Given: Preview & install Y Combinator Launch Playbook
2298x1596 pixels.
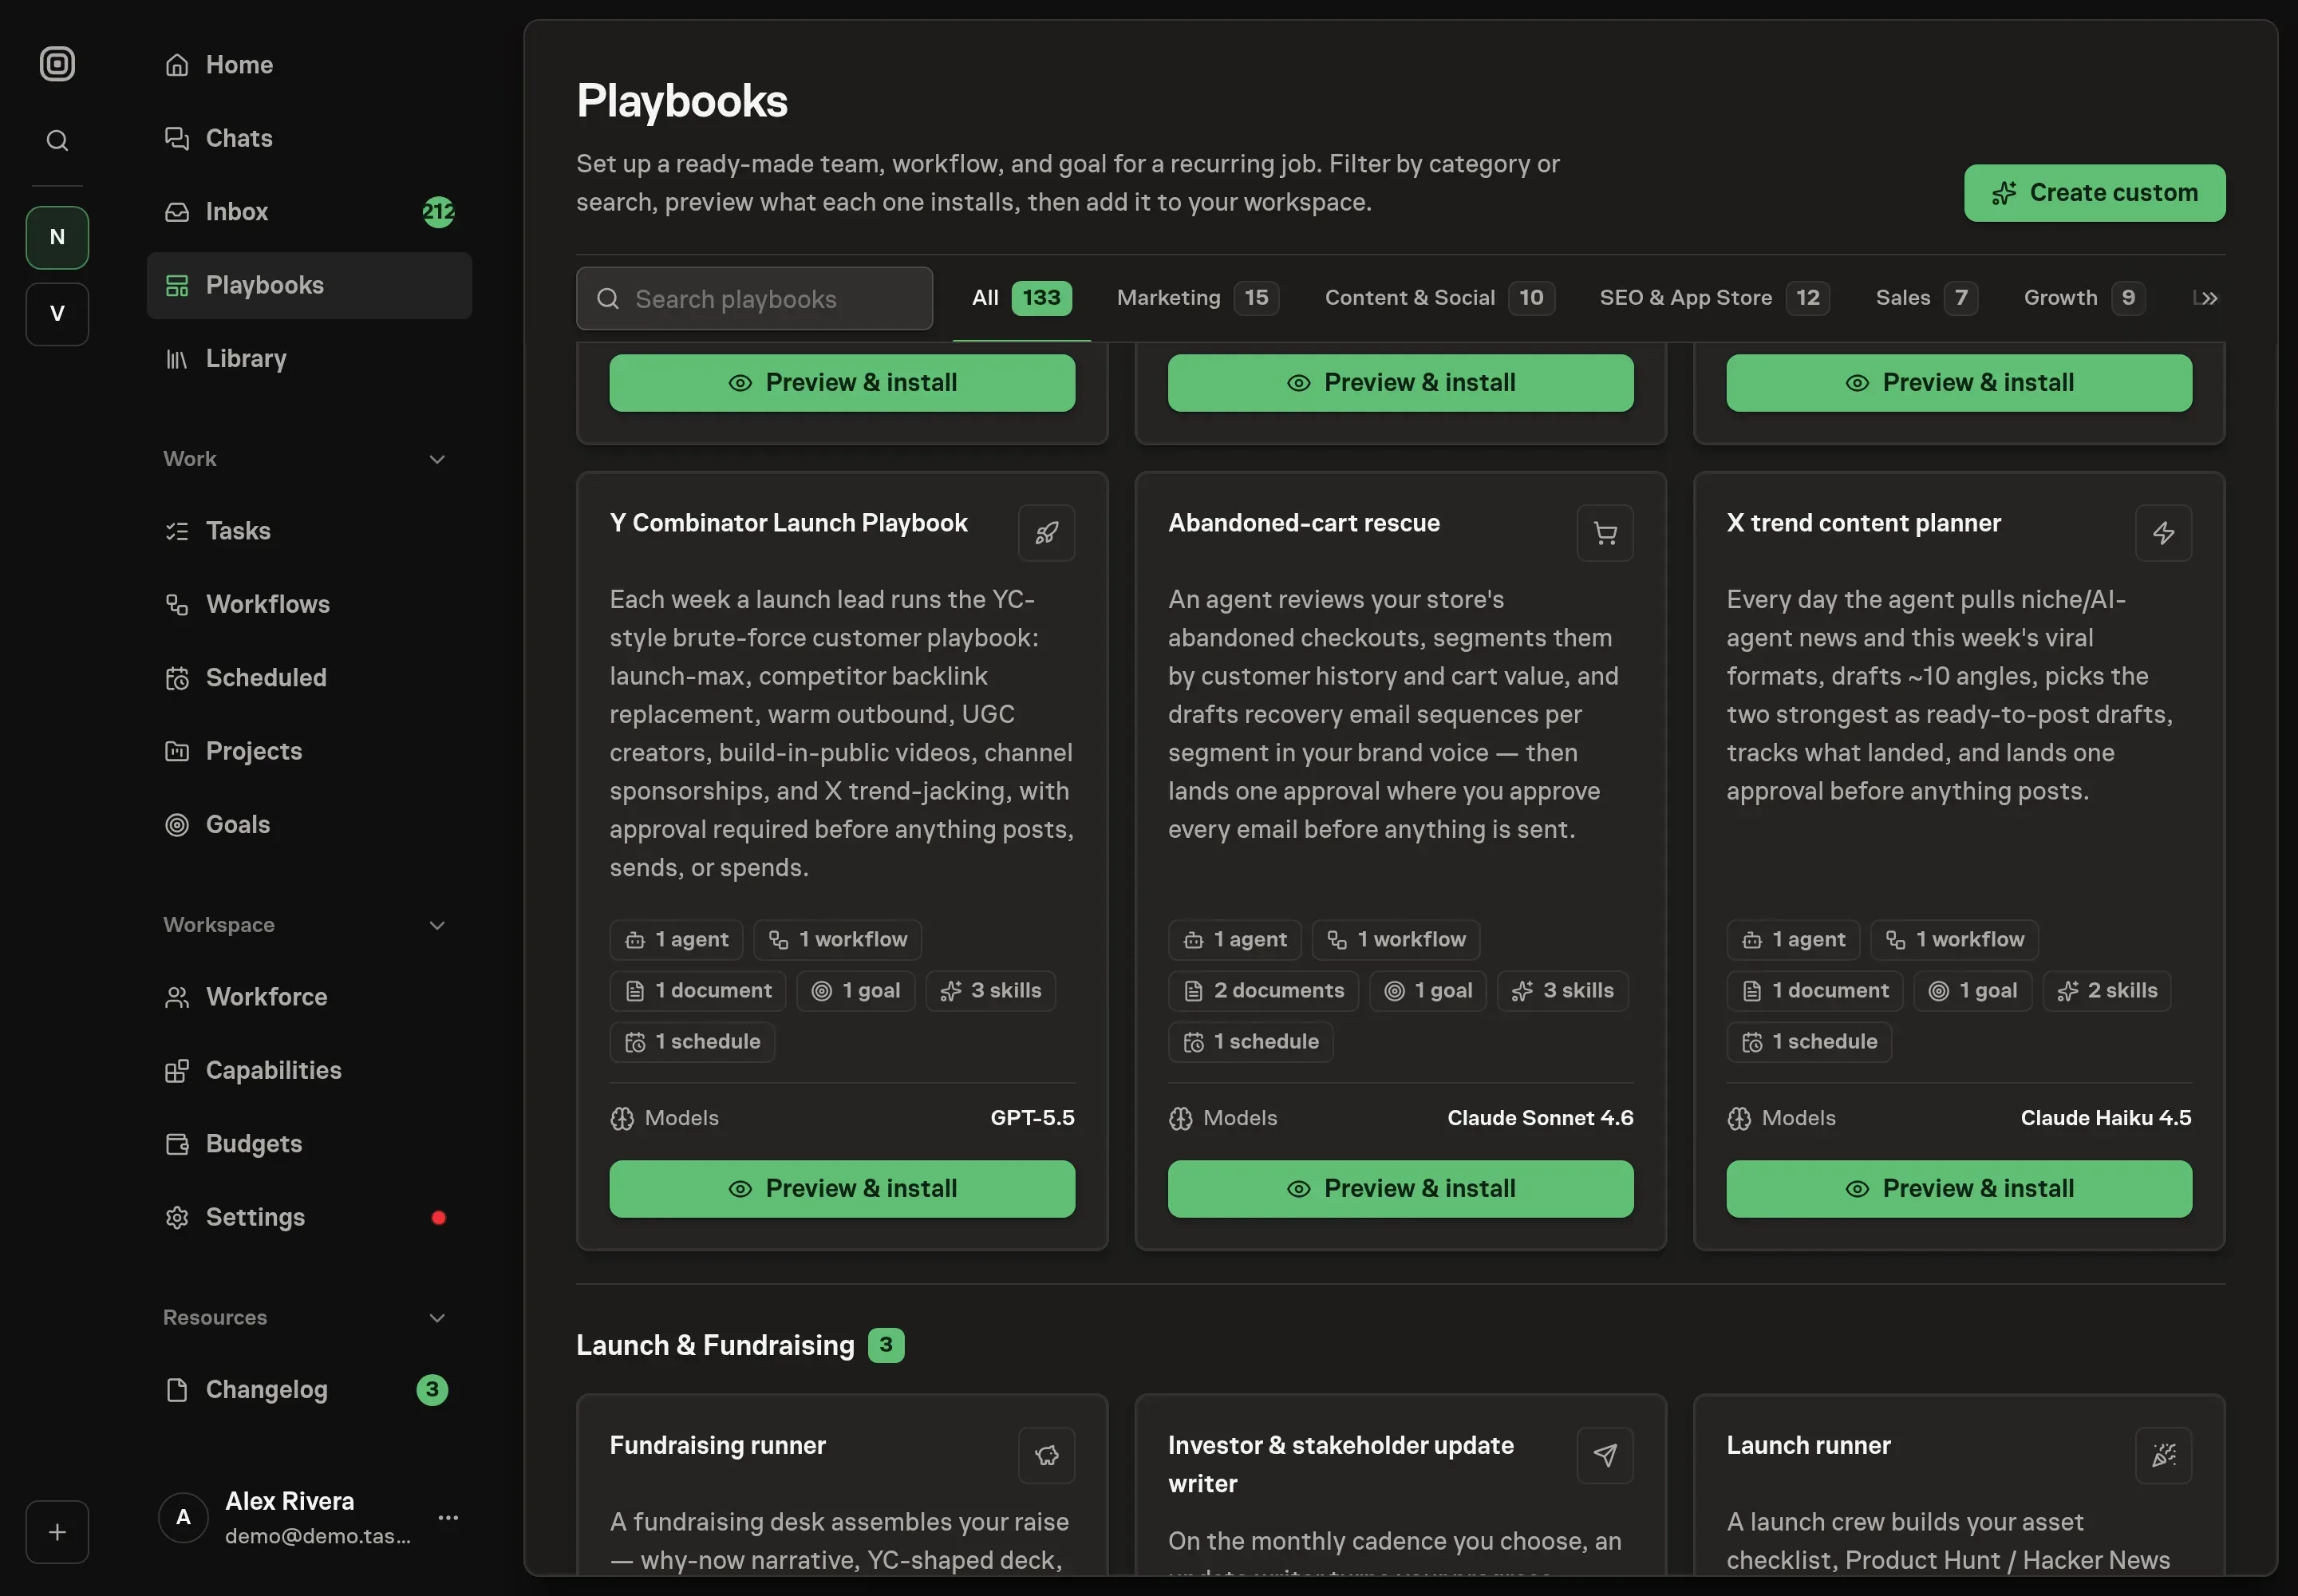Looking at the screenshot, I should click(842, 1189).
